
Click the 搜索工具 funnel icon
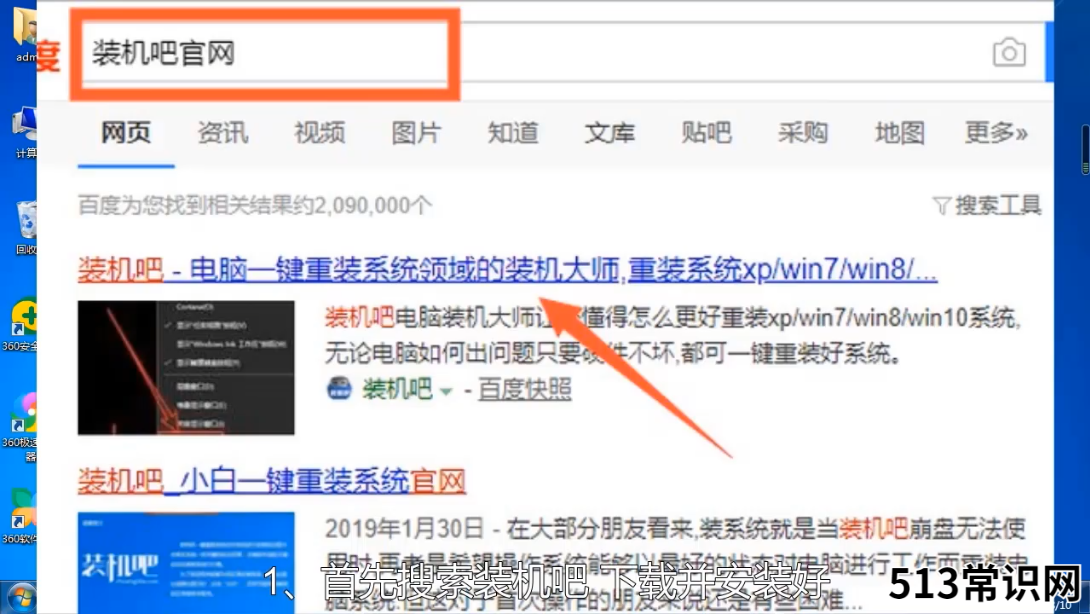pos(941,206)
